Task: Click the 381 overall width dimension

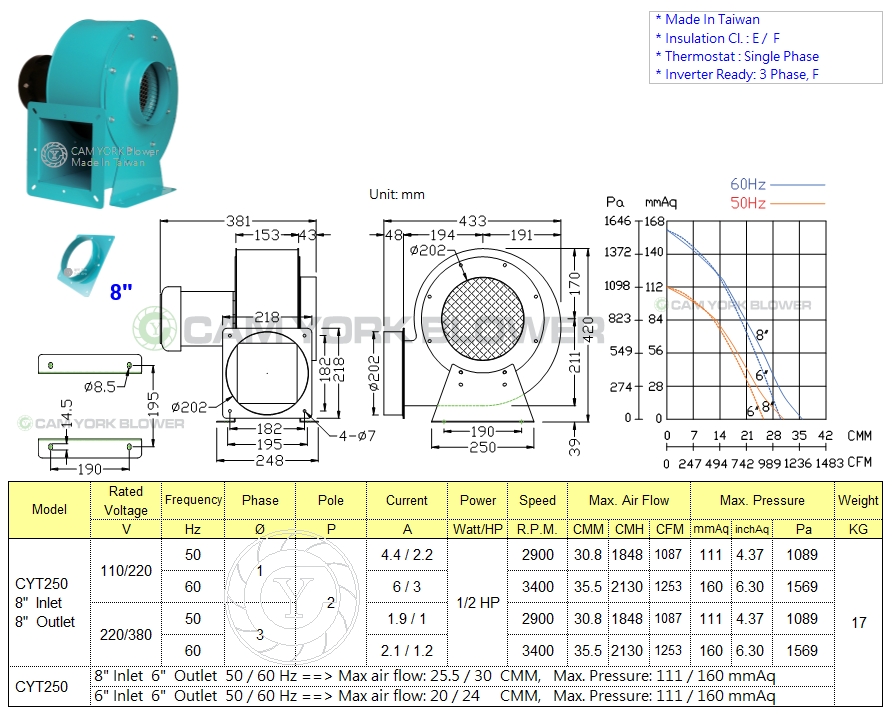Action: click(x=238, y=221)
